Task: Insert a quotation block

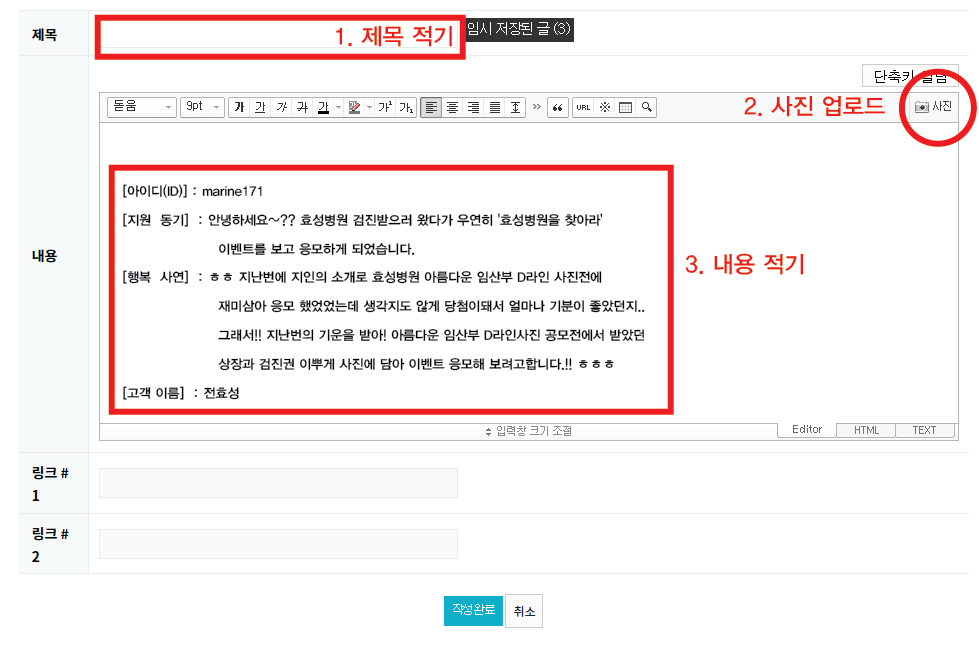Action: click(557, 107)
